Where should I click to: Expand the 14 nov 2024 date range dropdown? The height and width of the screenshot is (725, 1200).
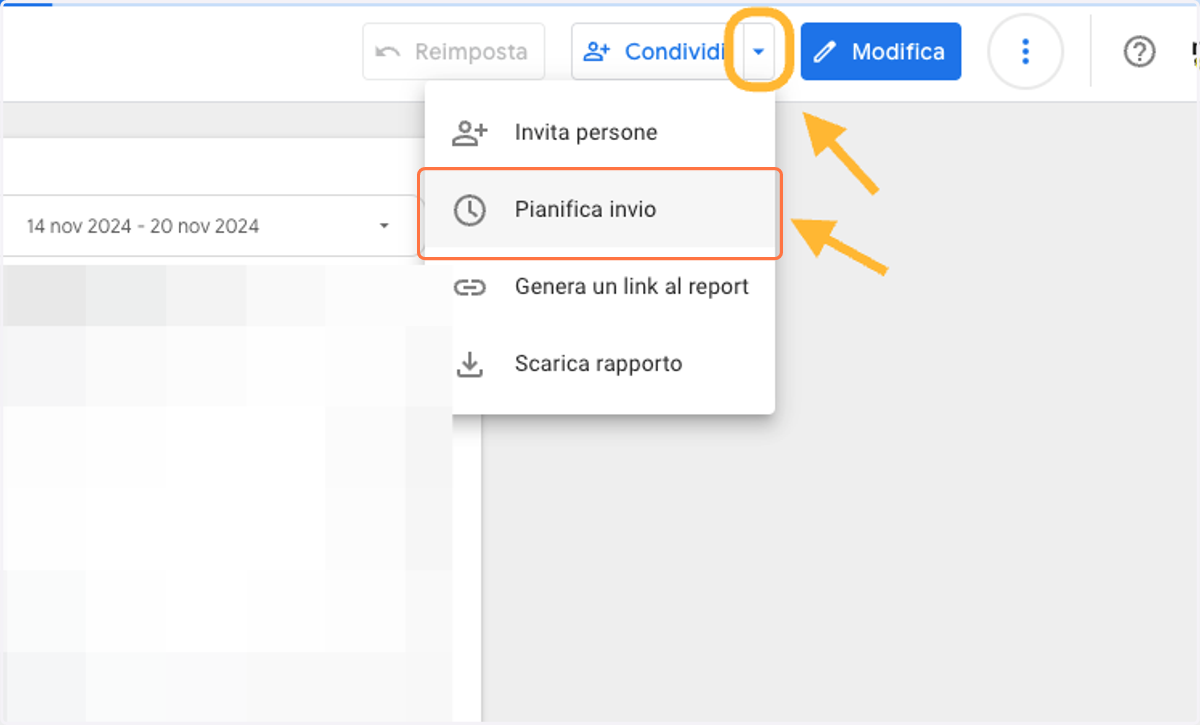pos(210,226)
